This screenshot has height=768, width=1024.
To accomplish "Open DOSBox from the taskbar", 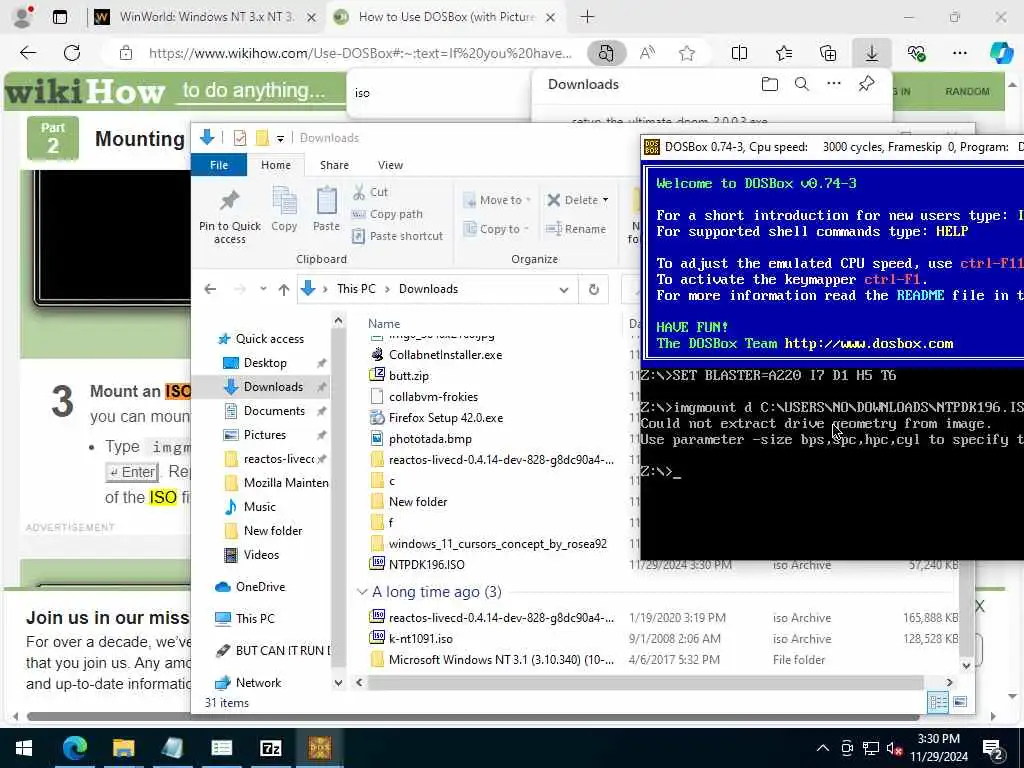I will tap(319, 748).
